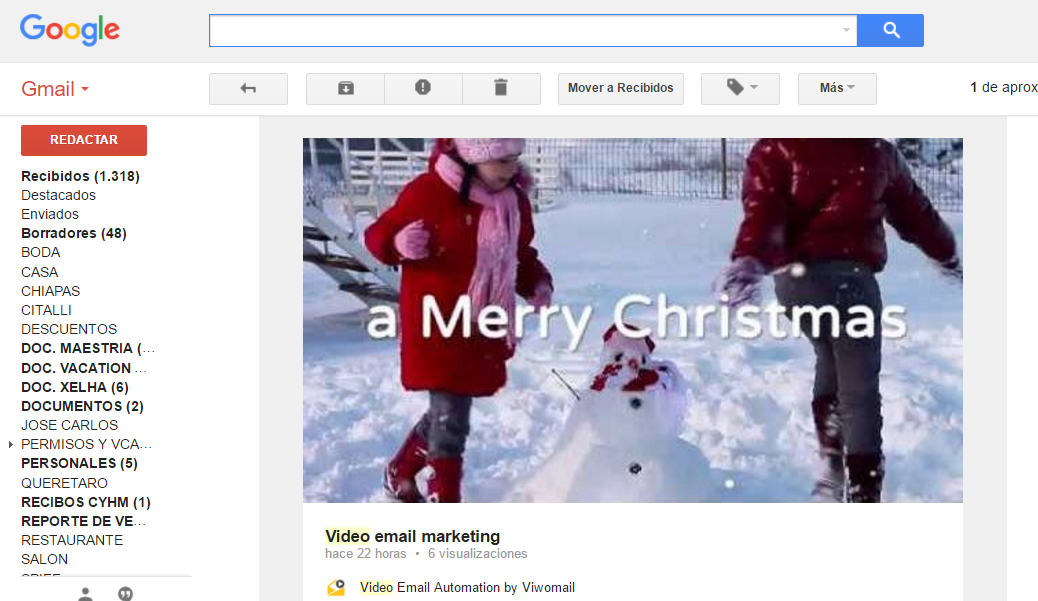The height and width of the screenshot is (601, 1038).
Task: Select the RESTAURANTE label
Action: 72,540
